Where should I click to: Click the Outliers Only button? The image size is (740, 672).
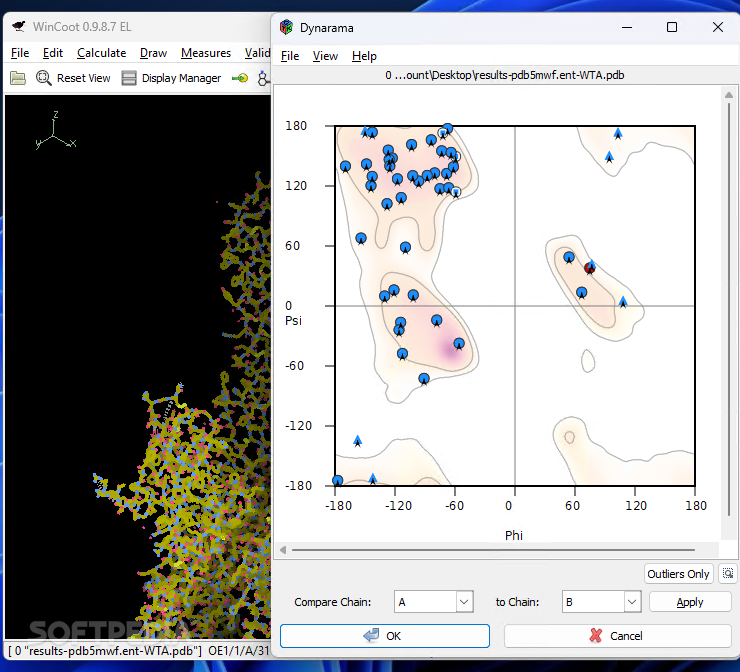click(x=678, y=573)
